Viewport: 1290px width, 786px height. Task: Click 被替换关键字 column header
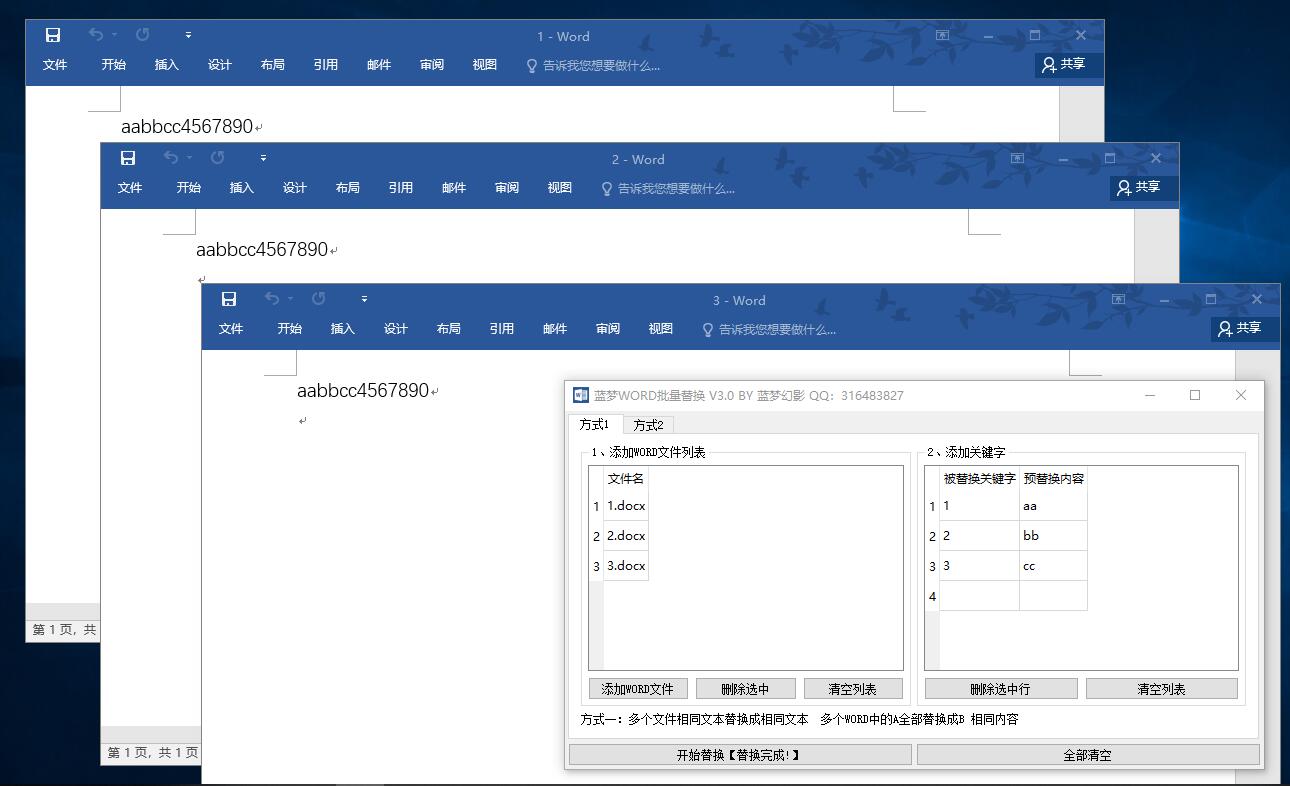pos(979,479)
